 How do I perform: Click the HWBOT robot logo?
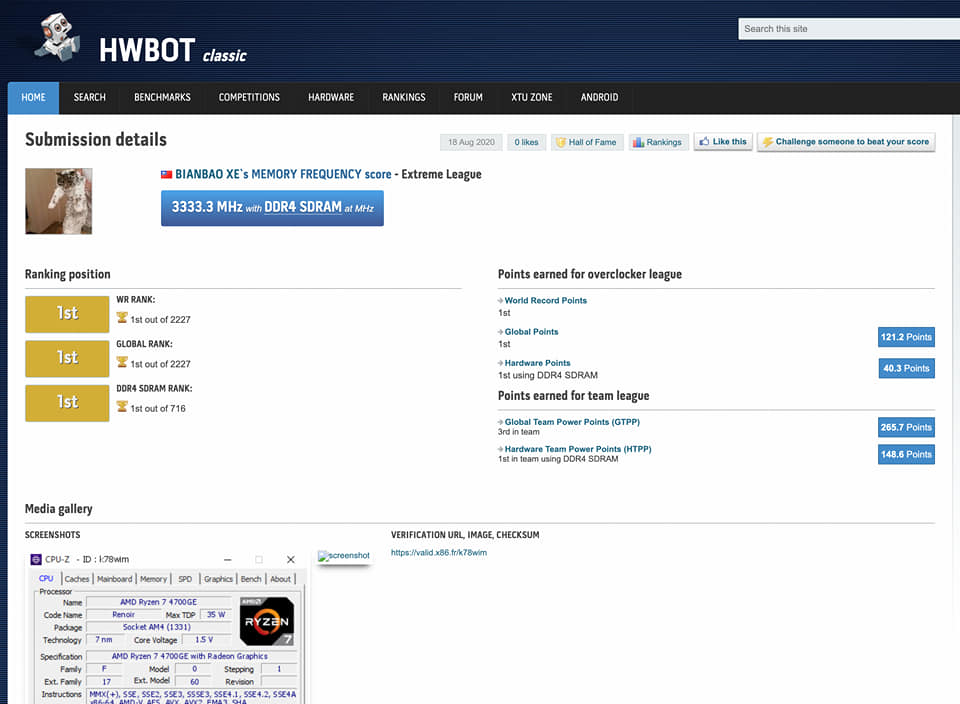pyautogui.click(x=57, y=37)
